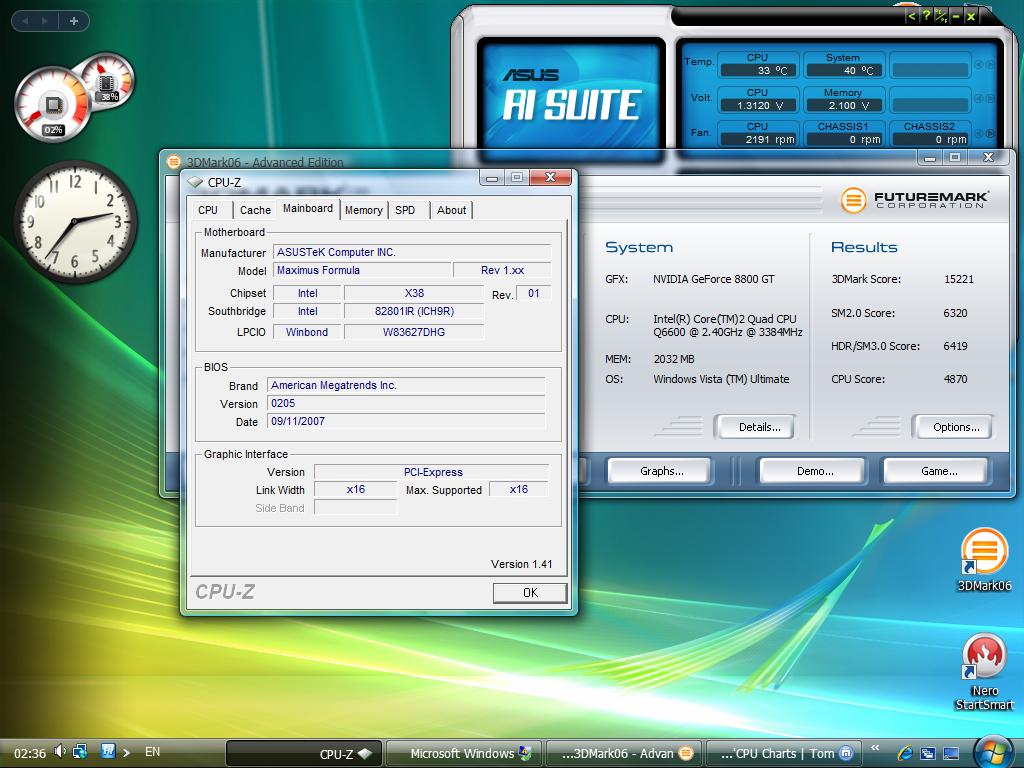Viewport: 1024px width, 768px height.
Task: Switch to 3DMark06 taskbar button
Action: (x=624, y=754)
